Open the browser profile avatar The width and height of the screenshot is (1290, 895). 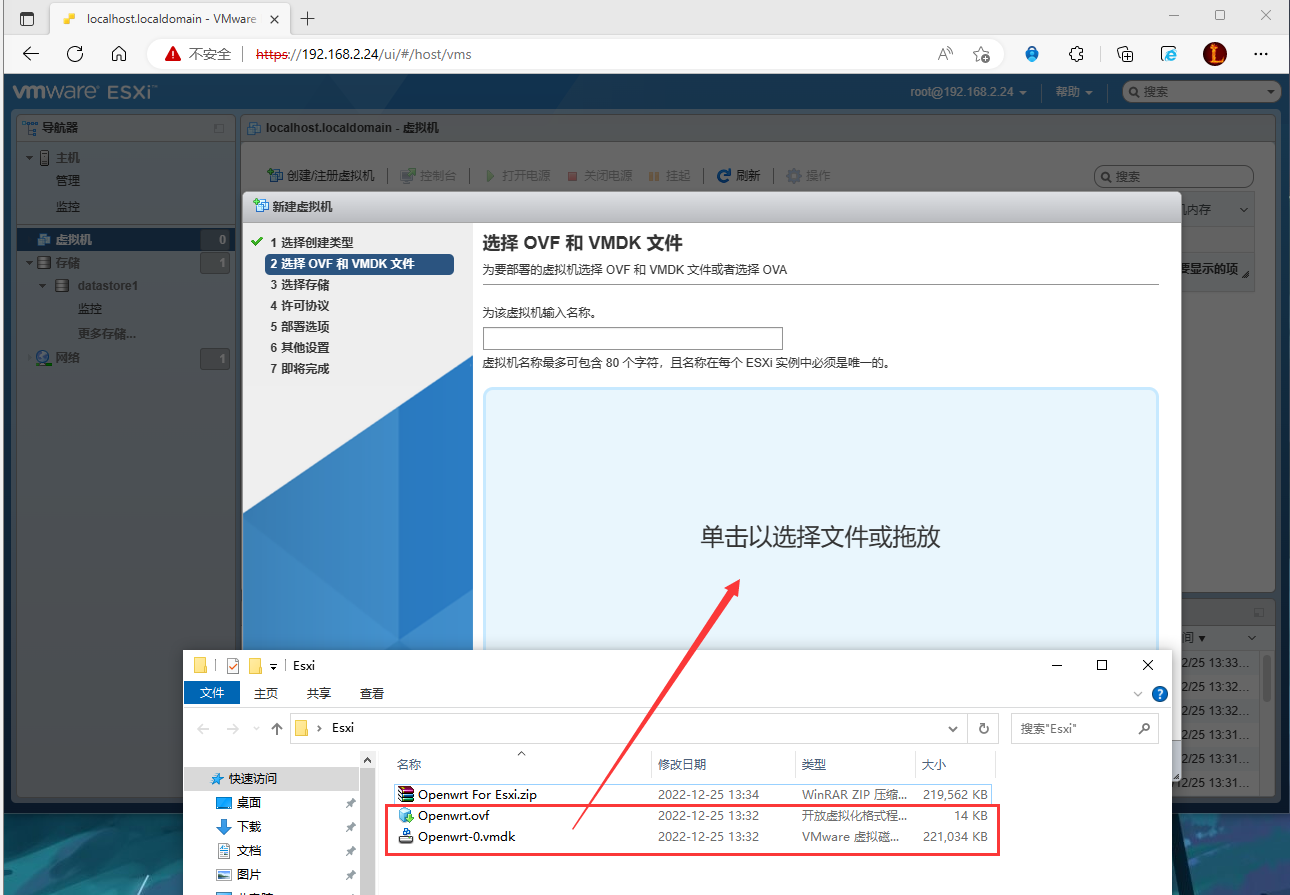tap(1215, 54)
